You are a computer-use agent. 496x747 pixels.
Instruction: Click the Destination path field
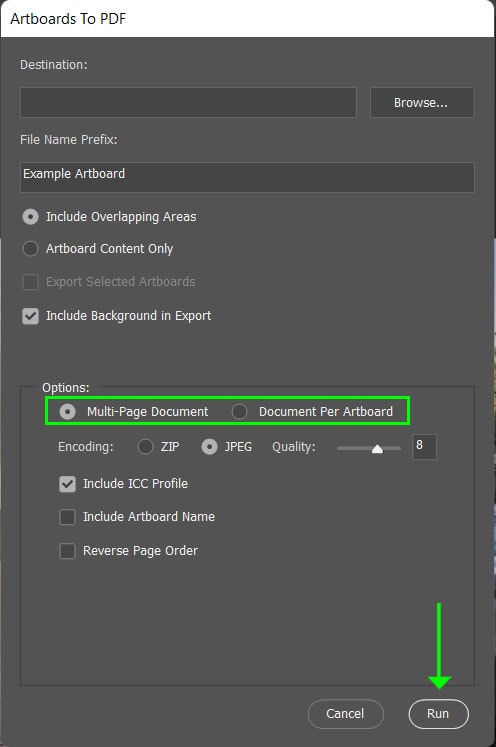point(188,102)
